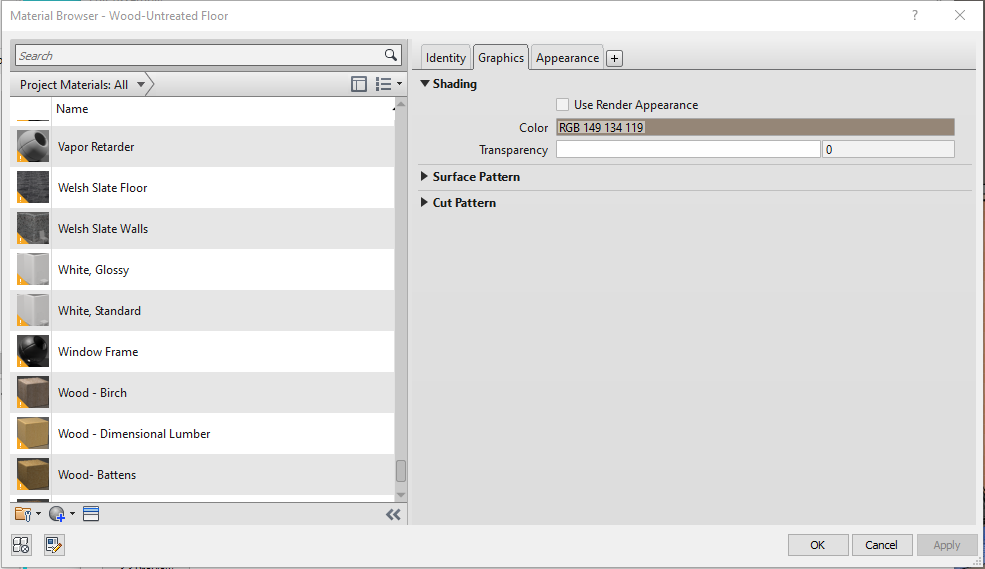Click the material parameters edit icon

(x=54, y=545)
